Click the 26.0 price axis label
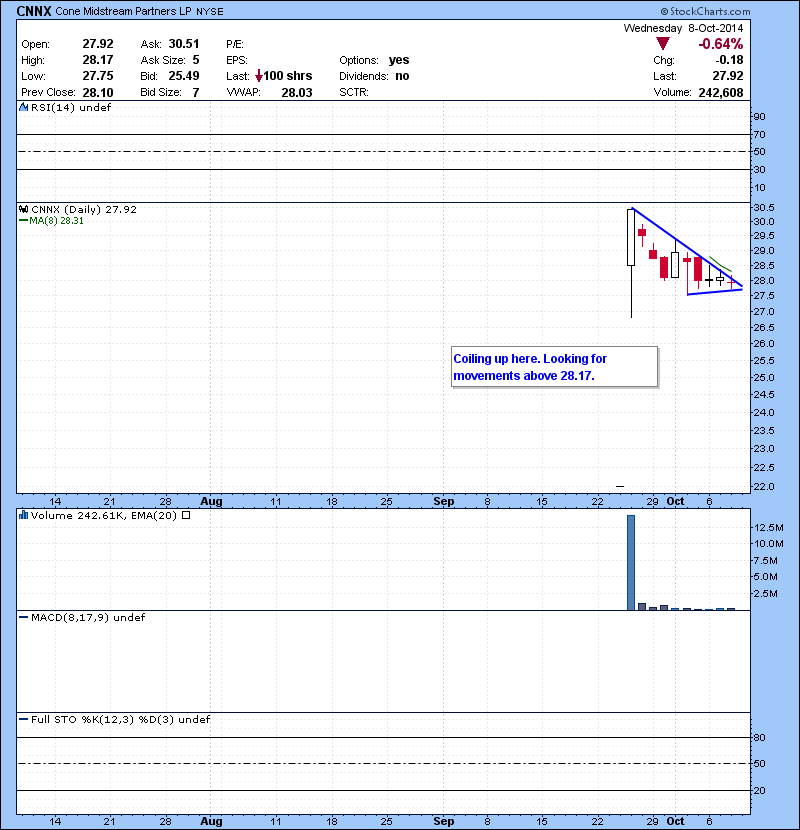This screenshot has height=830, width=800. click(x=763, y=343)
